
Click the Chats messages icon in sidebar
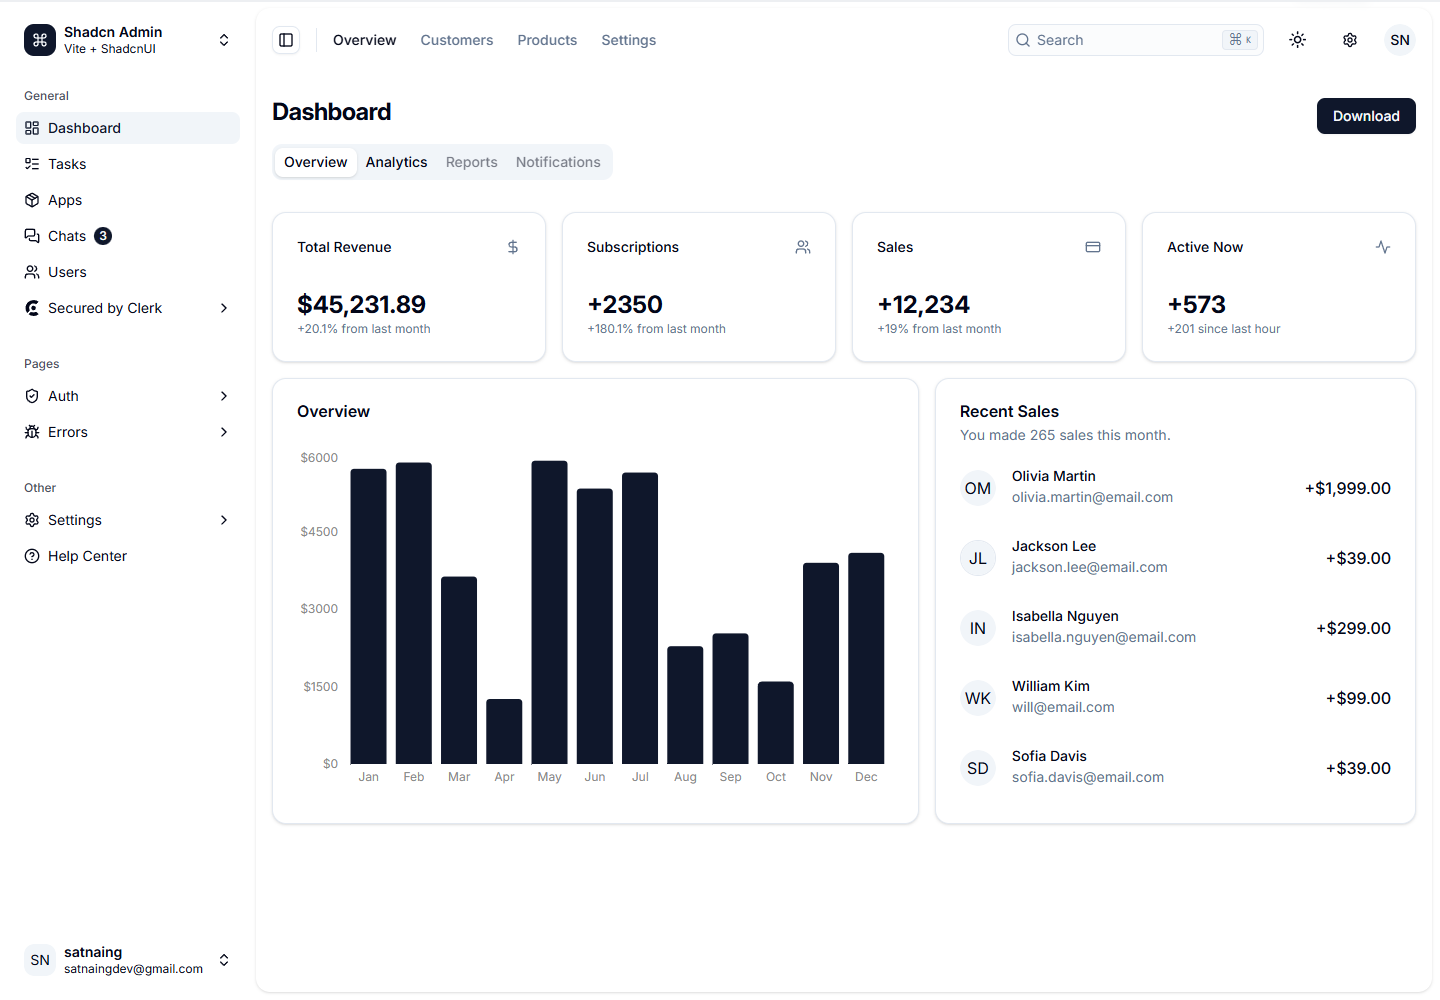(x=32, y=236)
